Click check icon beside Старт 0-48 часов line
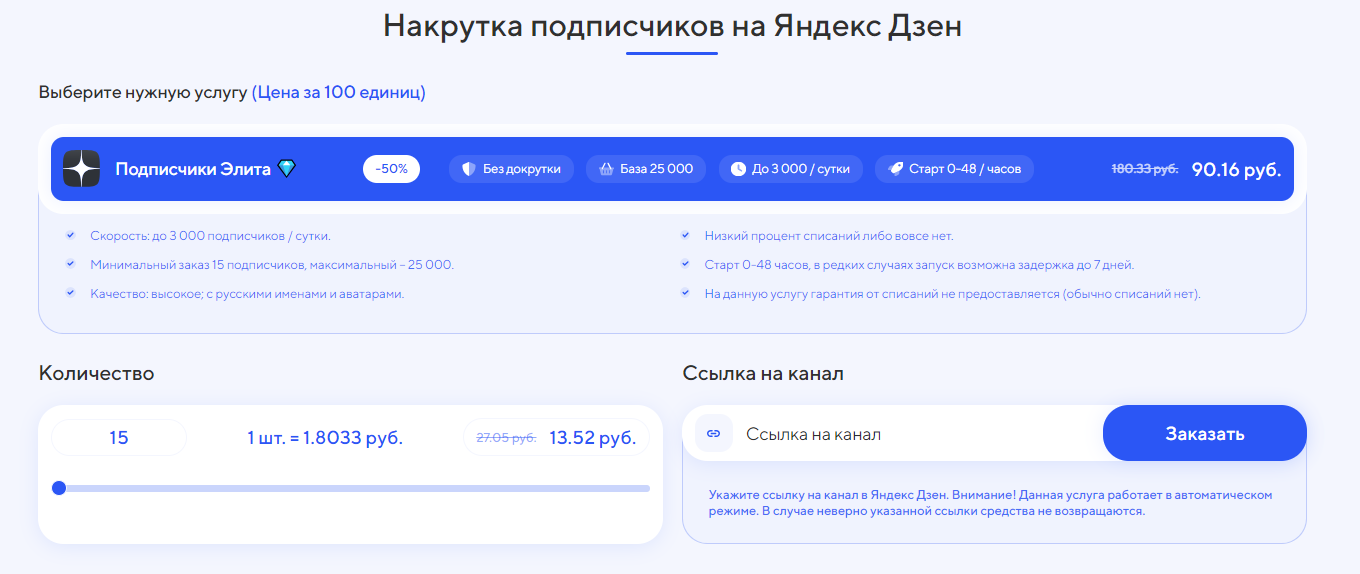1360x574 pixels. pyautogui.click(x=685, y=265)
